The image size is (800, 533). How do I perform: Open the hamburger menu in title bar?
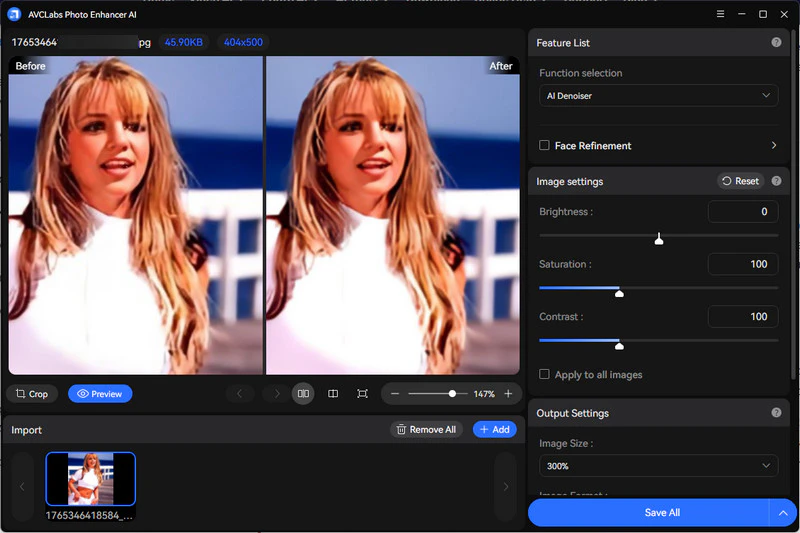[720, 14]
